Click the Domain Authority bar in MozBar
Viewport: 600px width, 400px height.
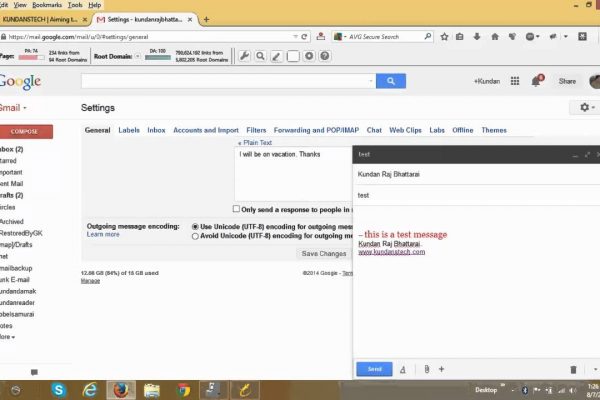click(x=158, y=57)
